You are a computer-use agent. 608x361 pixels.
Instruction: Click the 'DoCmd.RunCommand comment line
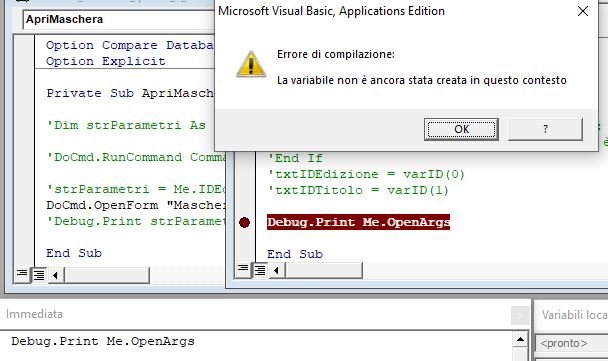(x=136, y=157)
